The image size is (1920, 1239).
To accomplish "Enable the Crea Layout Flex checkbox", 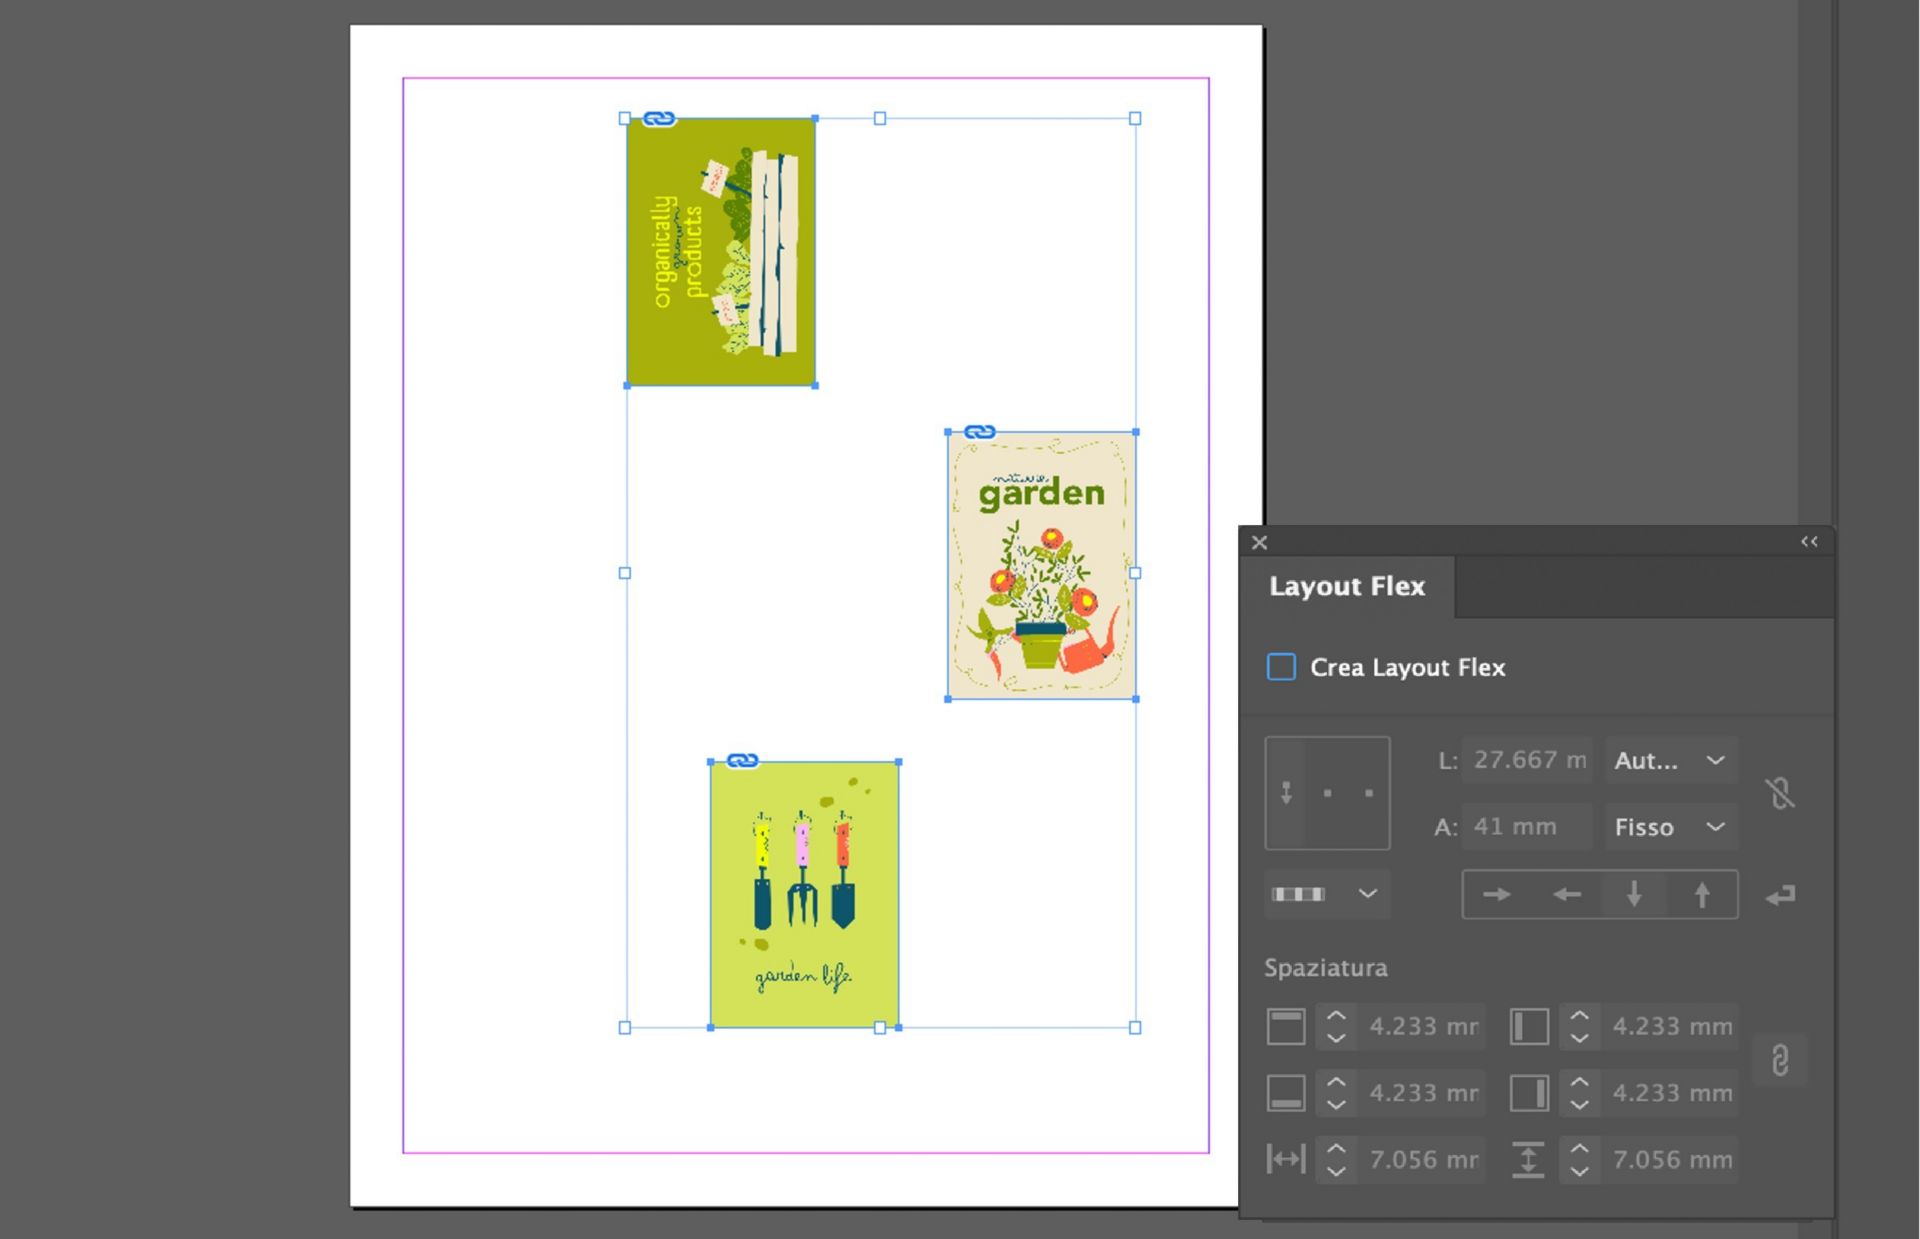I will point(1281,667).
